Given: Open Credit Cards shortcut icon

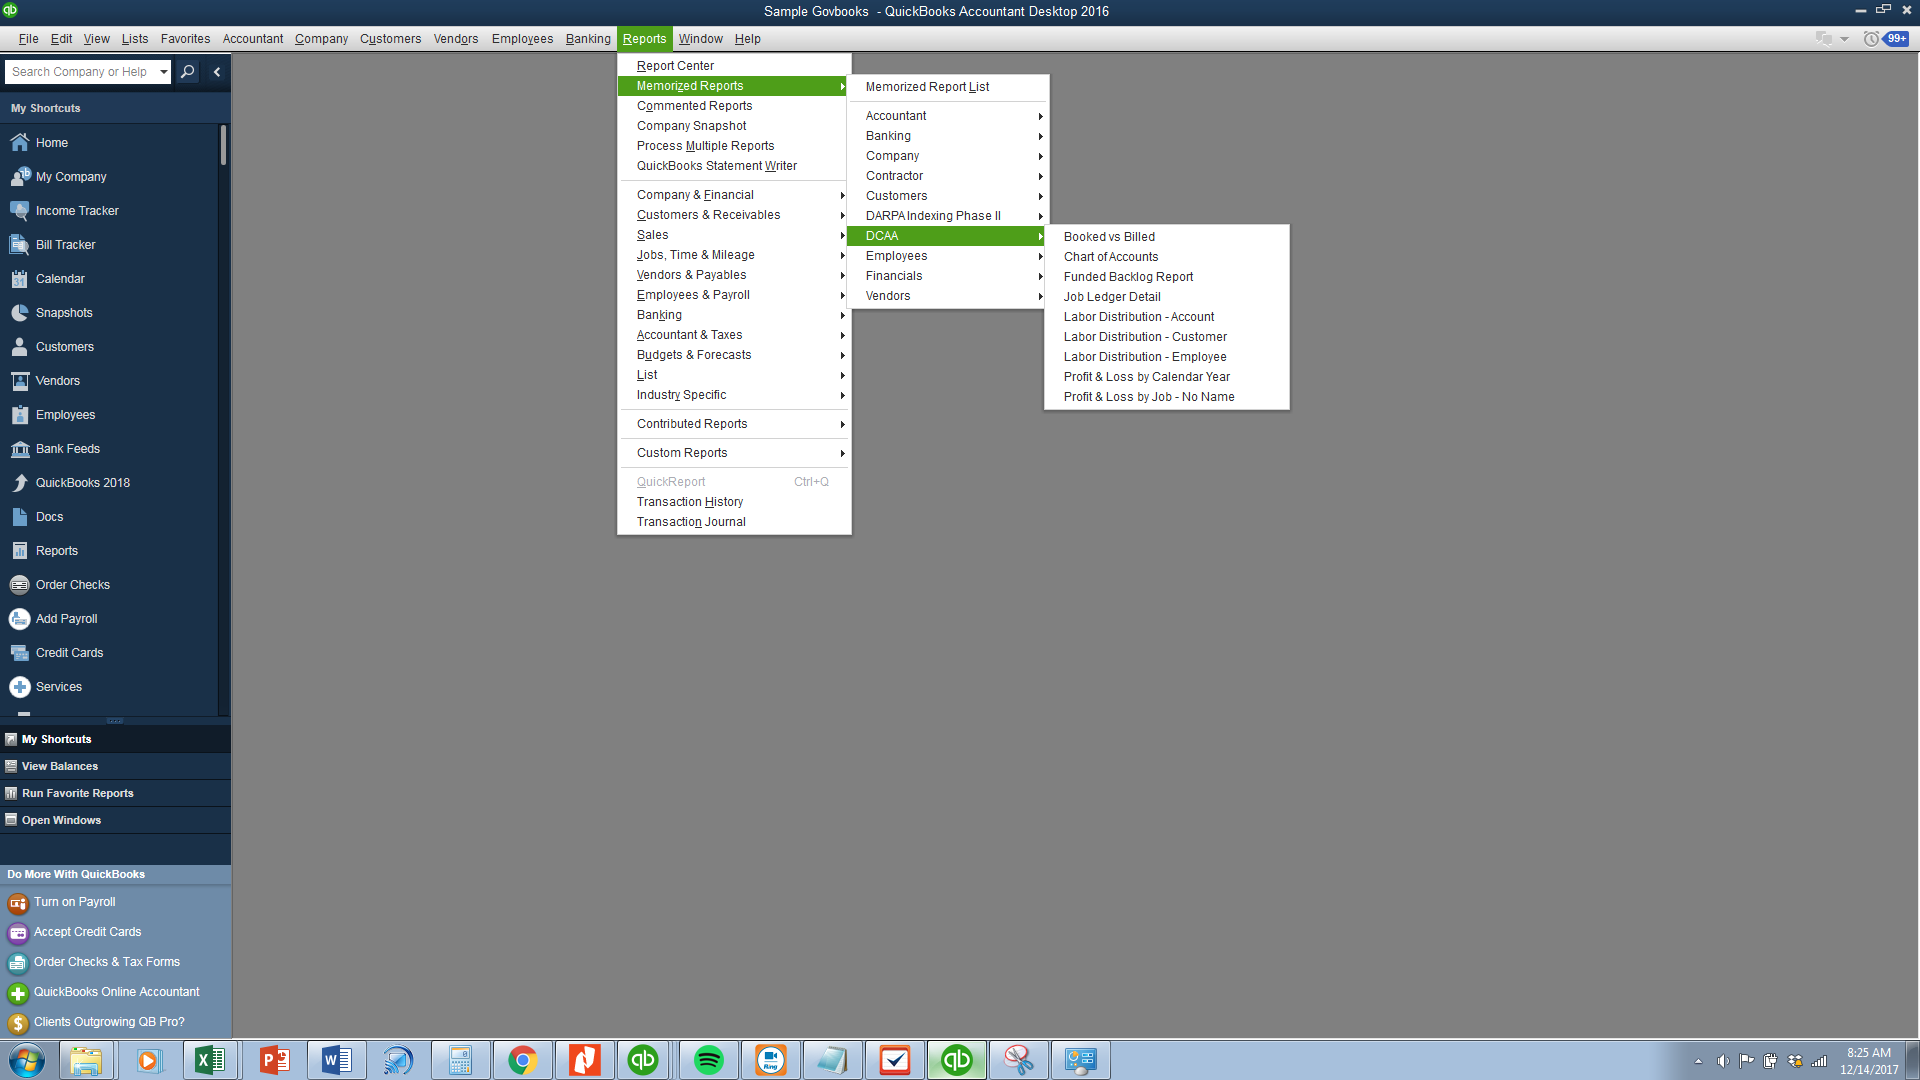Looking at the screenshot, I should [19, 653].
